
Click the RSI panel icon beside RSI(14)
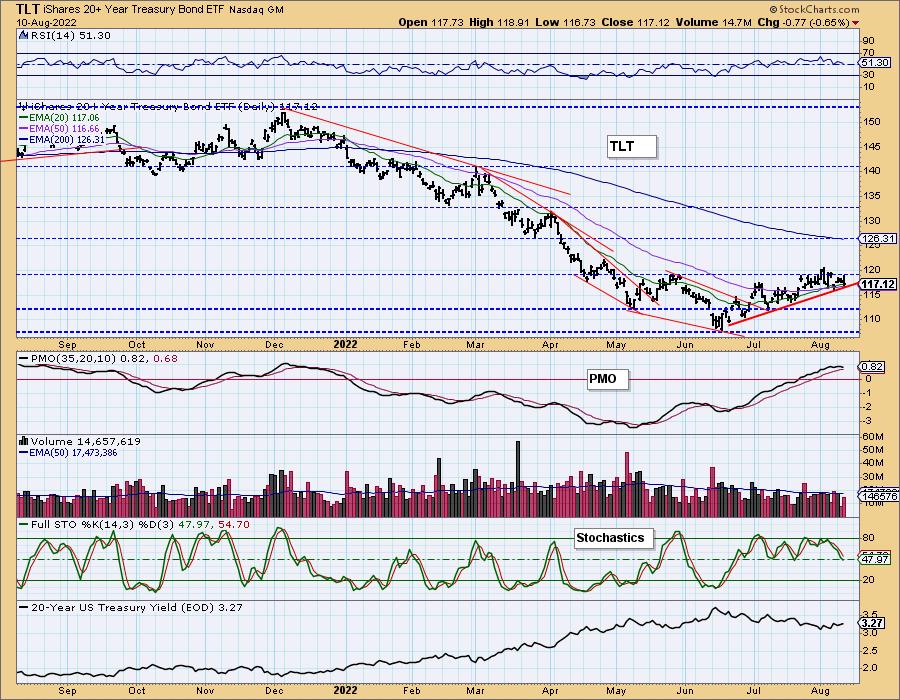[x=24, y=35]
